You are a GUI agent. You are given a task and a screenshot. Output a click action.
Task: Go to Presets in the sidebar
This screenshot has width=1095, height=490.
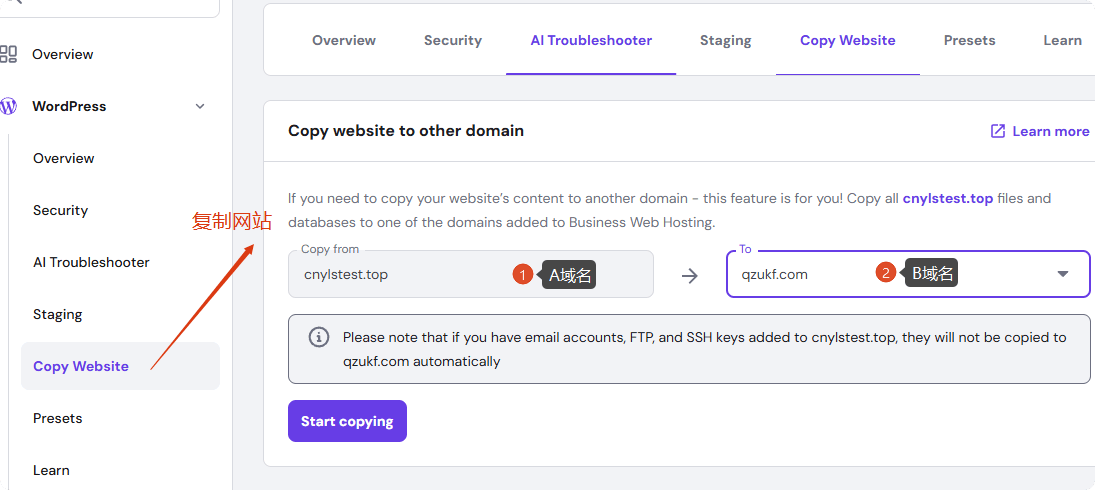point(58,418)
